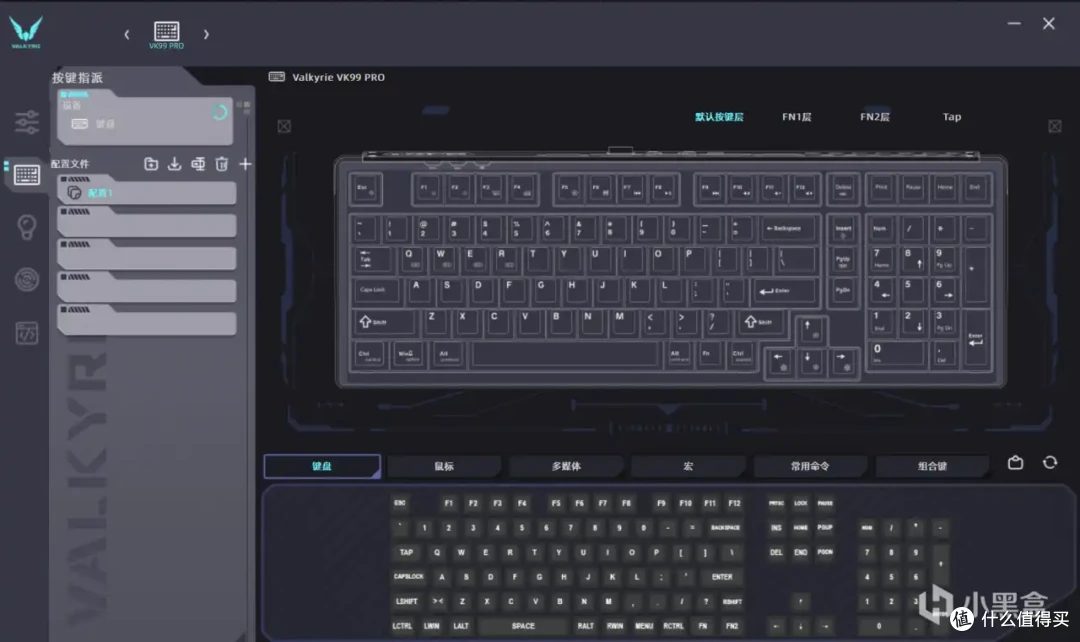Open the lighting bulb sidebar icon
The height and width of the screenshot is (642, 1080).
point(26,227)
